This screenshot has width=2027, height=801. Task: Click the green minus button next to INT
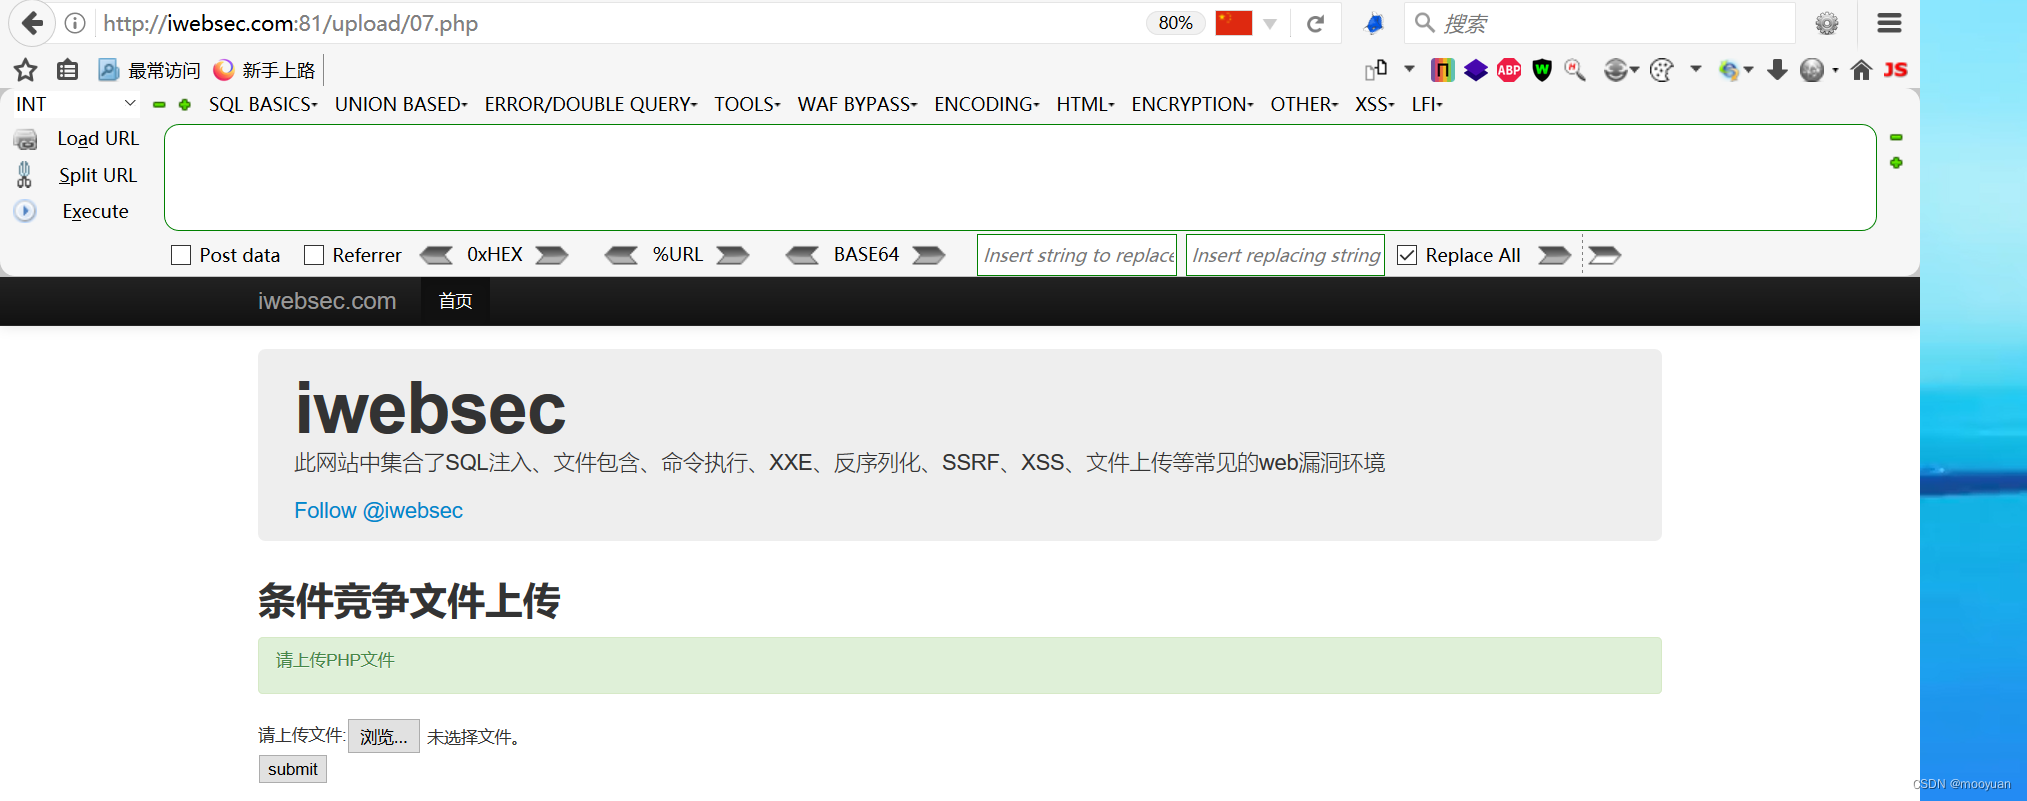pyautogui.click(x=159, y=104)
